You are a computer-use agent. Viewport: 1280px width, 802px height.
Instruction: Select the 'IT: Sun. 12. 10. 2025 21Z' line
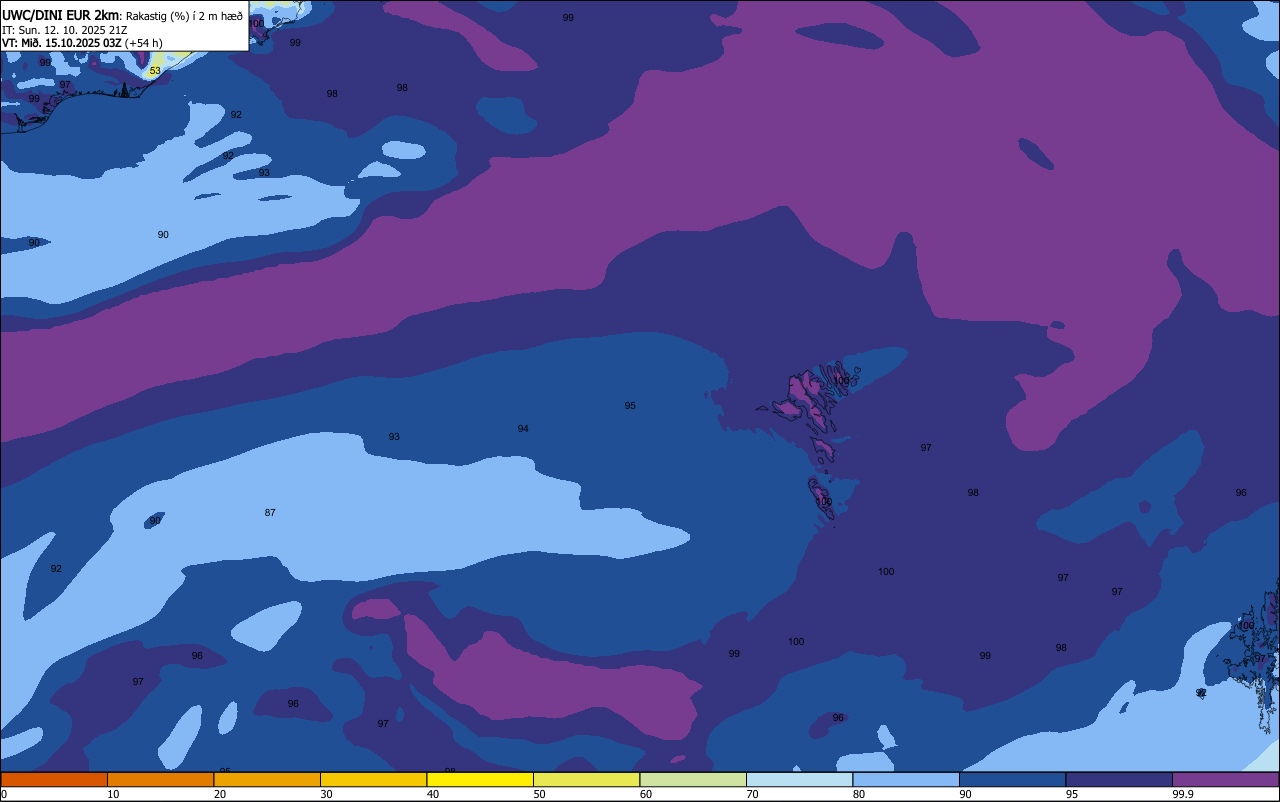coord(64,30)
